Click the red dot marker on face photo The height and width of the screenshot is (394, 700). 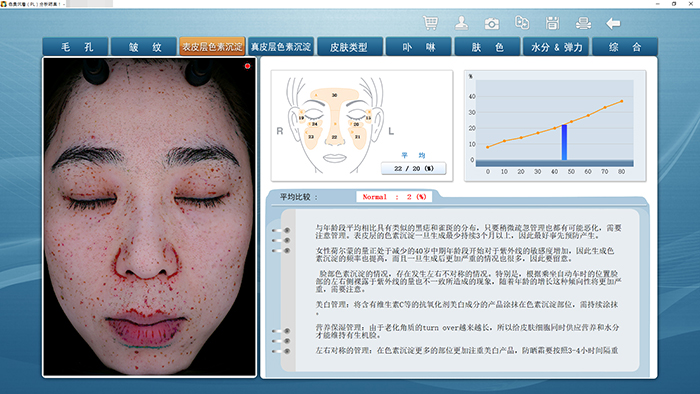247,66
